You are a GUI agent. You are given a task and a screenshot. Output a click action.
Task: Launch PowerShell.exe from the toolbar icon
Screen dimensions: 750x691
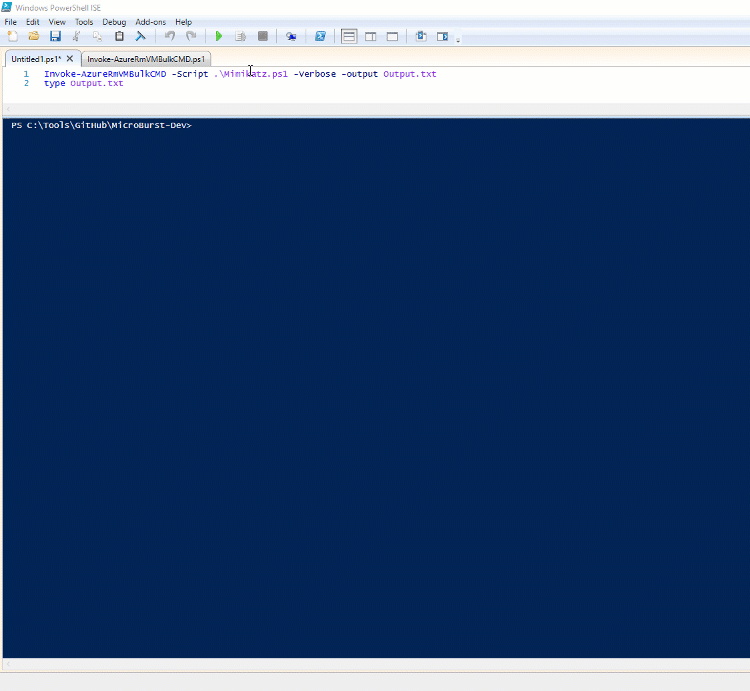[x=320, y=36]
